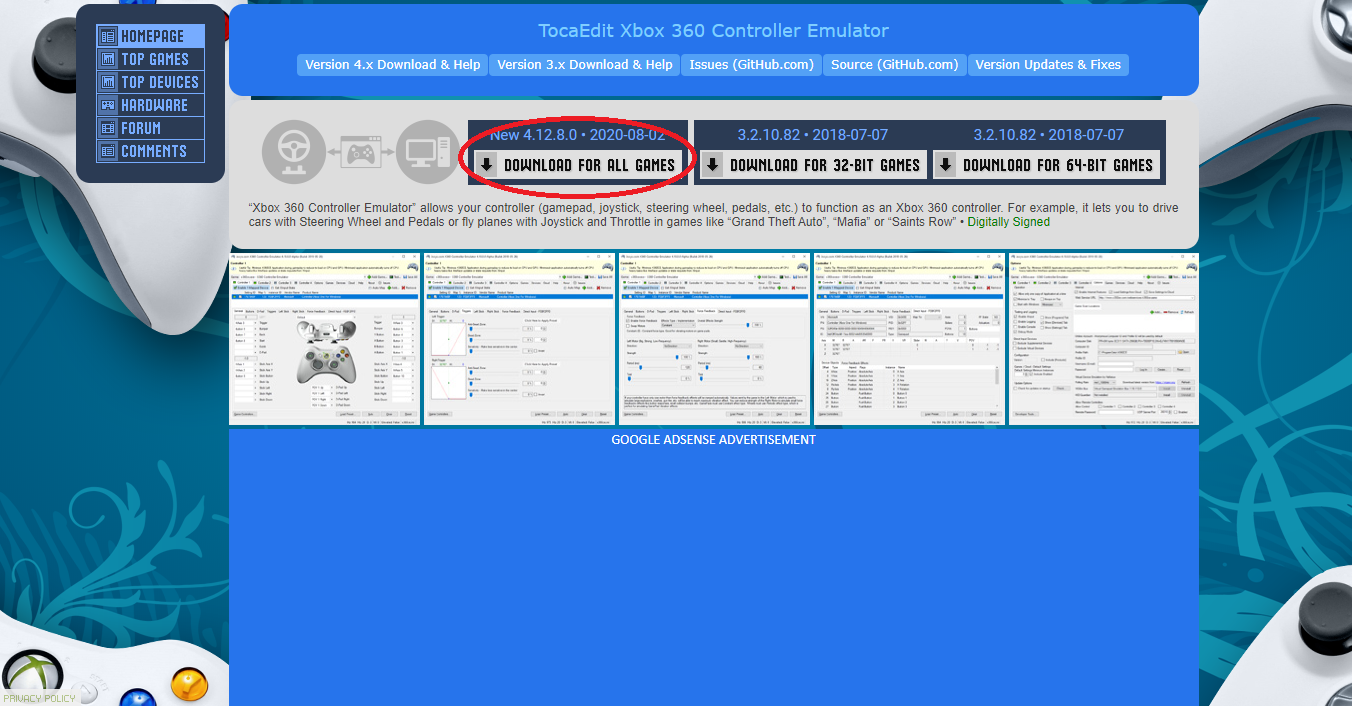The width and height of the screenshot is (1352, 706).
Task: Click the Homepage list icon
Action: [108, 36]
